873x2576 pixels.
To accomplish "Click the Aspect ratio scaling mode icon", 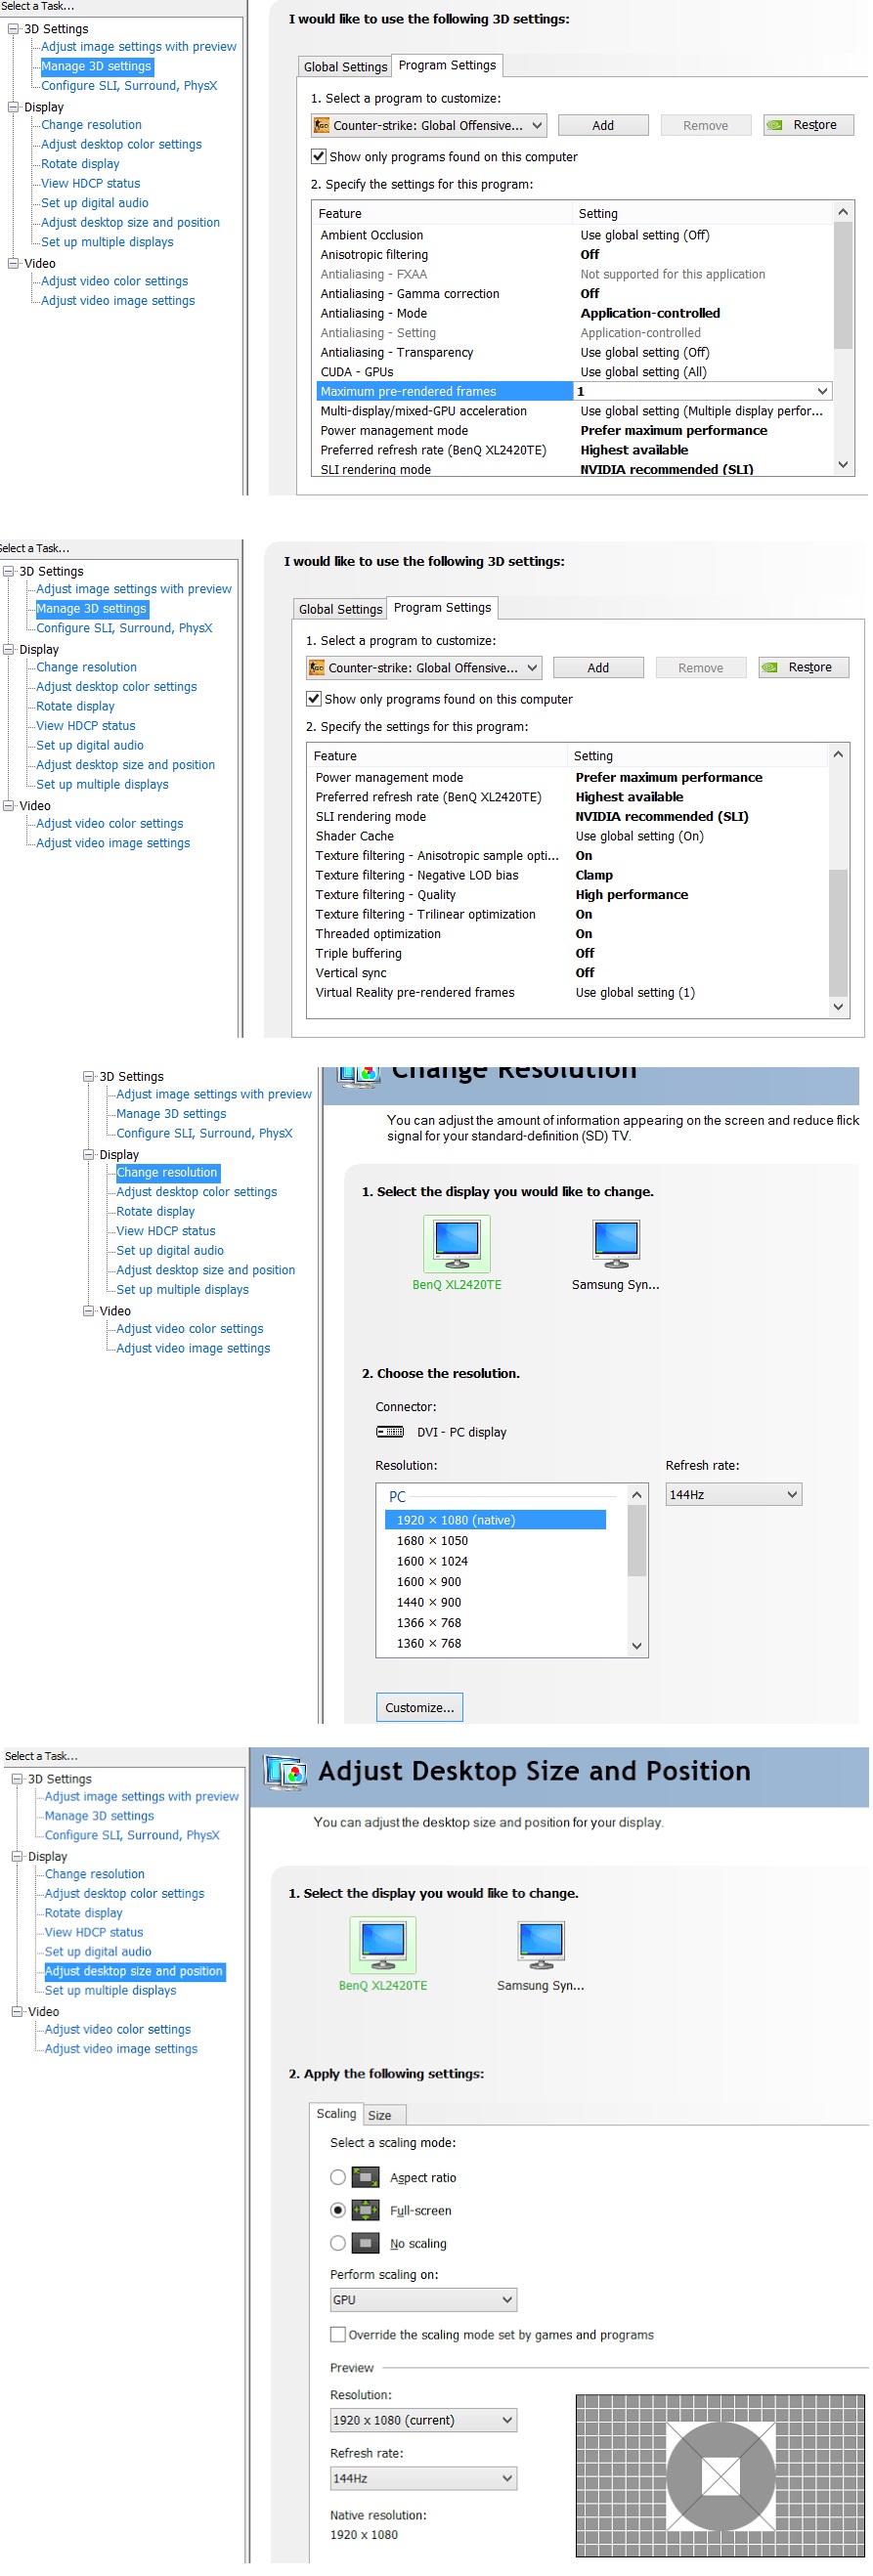I will [367, 2177].
